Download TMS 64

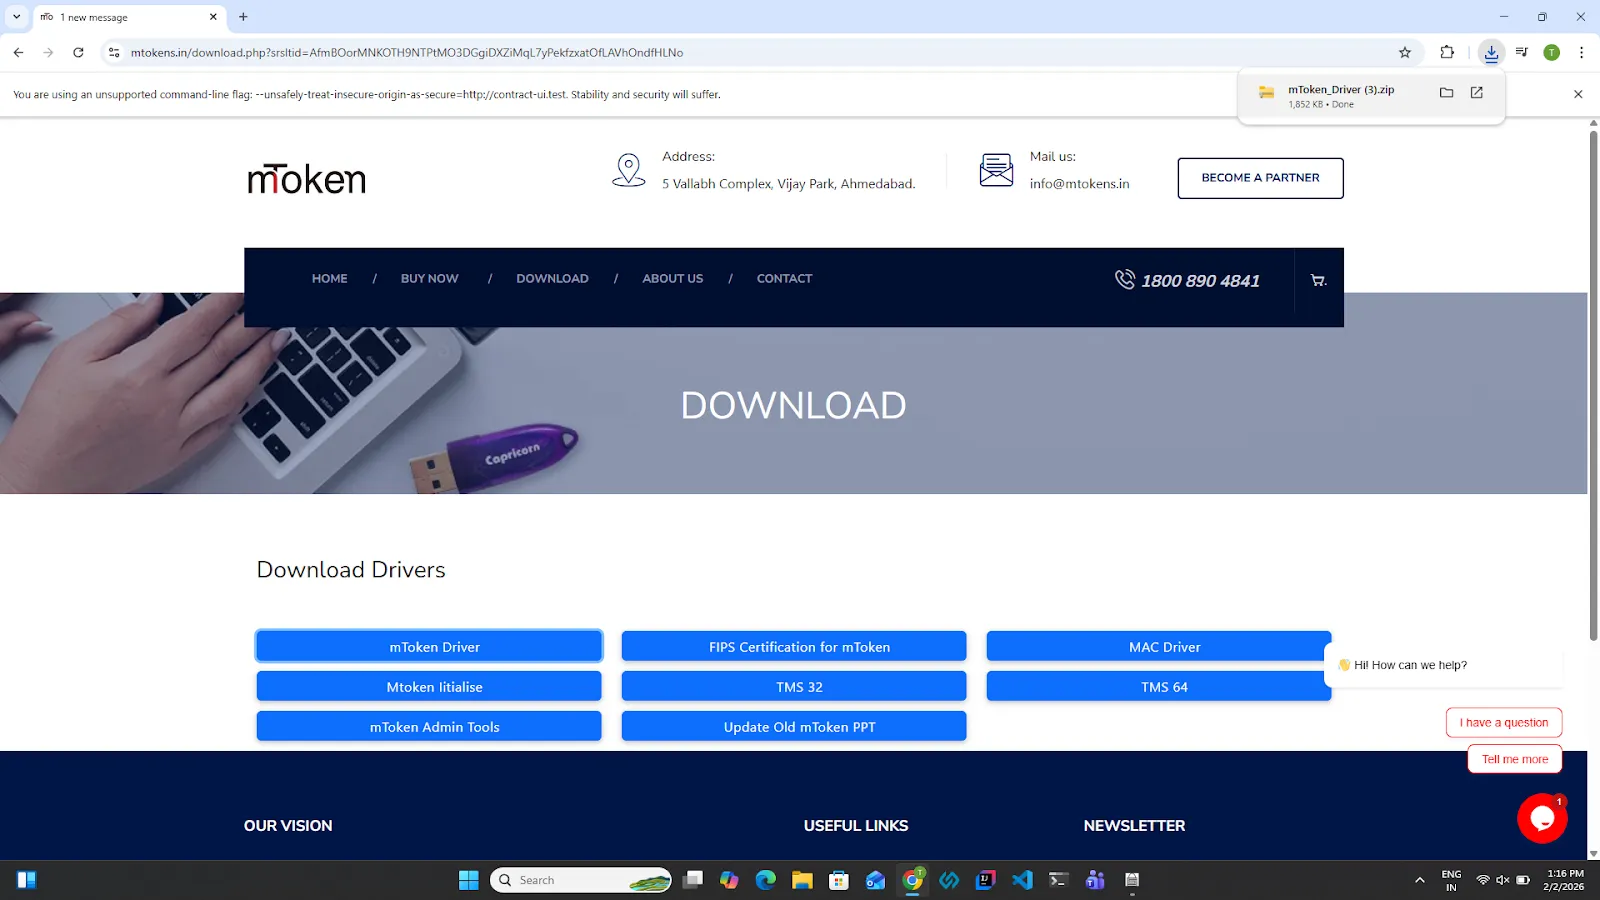pyautogui.click(x=1159, y=686)
